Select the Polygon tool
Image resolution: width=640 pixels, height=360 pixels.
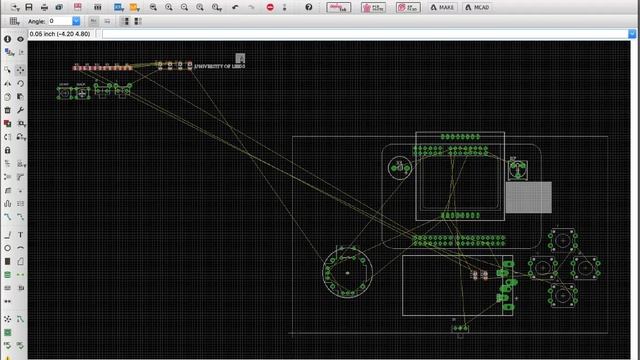pos(20,261)
